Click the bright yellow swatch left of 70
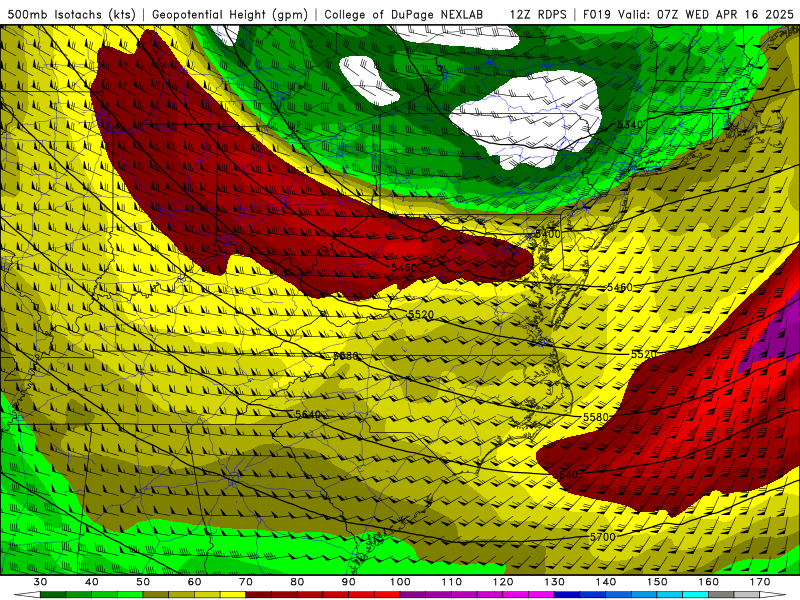The height and width of the screenshot is (600, 800). [x=233, y=595]
